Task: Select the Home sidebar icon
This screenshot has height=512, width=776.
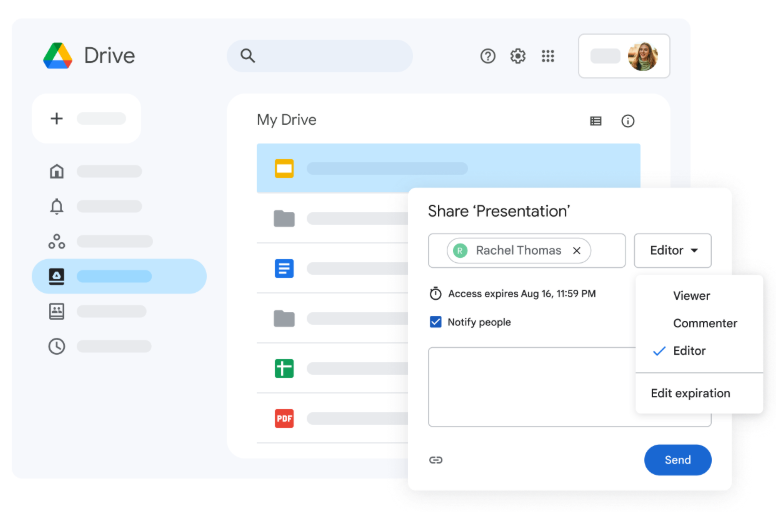Action: point(56,171)
